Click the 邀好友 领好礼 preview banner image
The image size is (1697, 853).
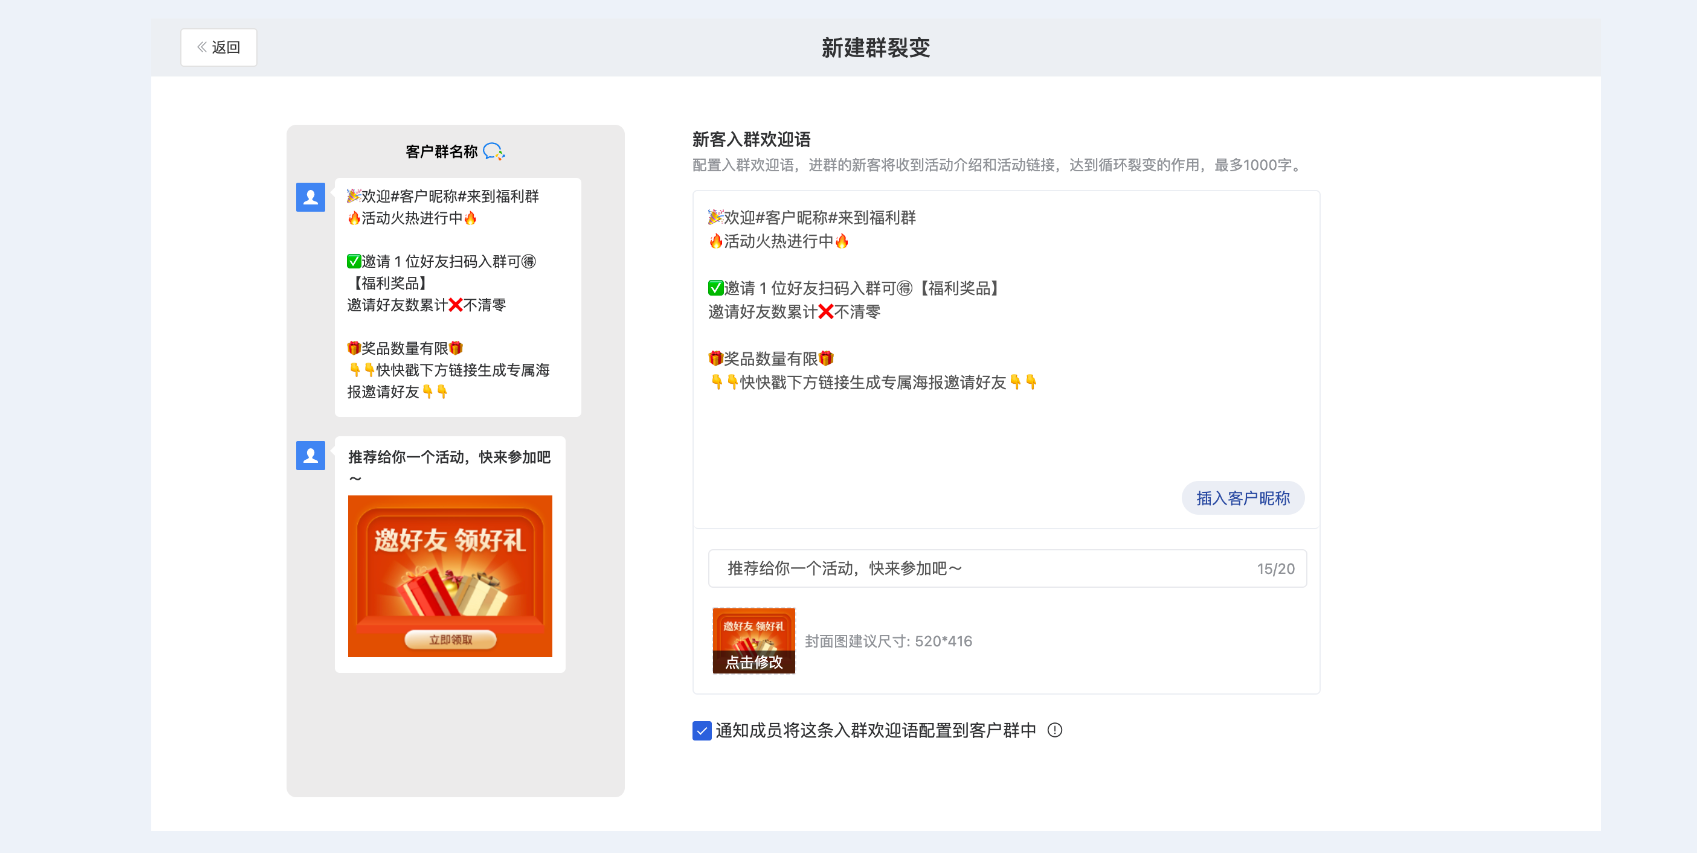click(x=450, y=576)
